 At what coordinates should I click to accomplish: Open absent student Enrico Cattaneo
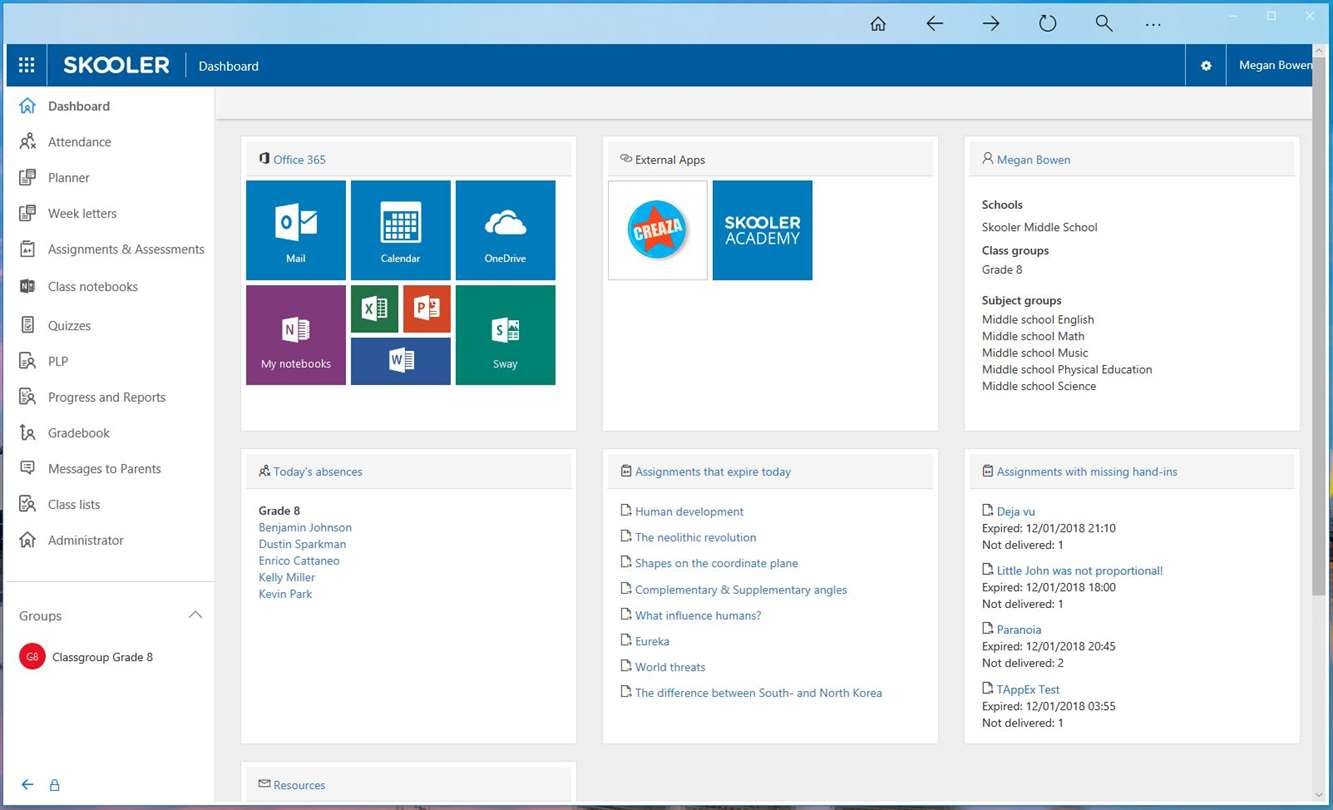pos(299,561)
